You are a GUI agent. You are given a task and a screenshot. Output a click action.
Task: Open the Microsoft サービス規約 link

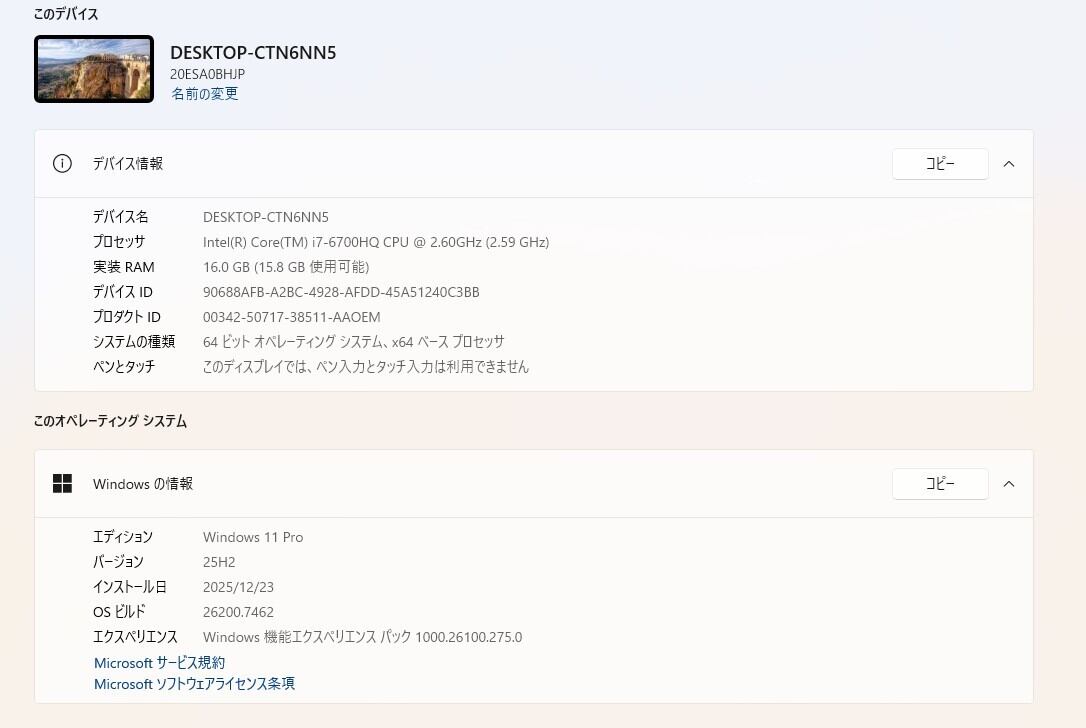[x=159, y=663]
